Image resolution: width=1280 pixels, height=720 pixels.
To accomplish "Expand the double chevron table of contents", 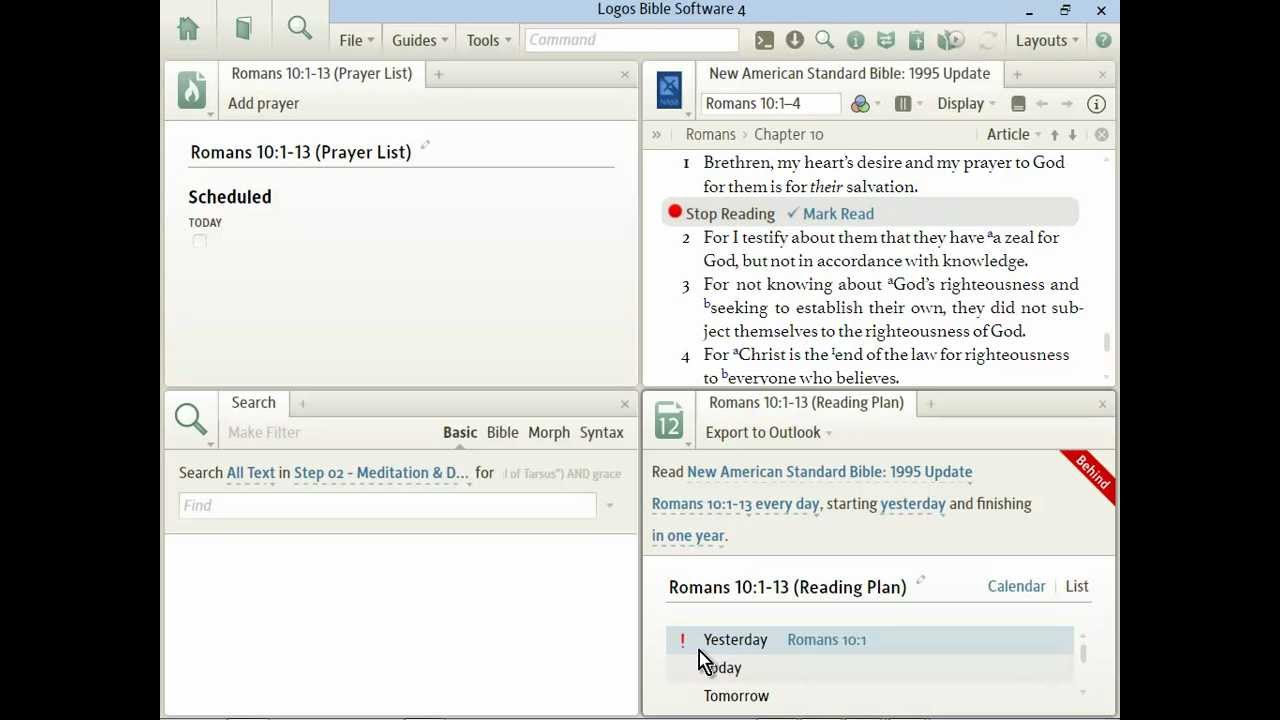I will coord(656,134).
